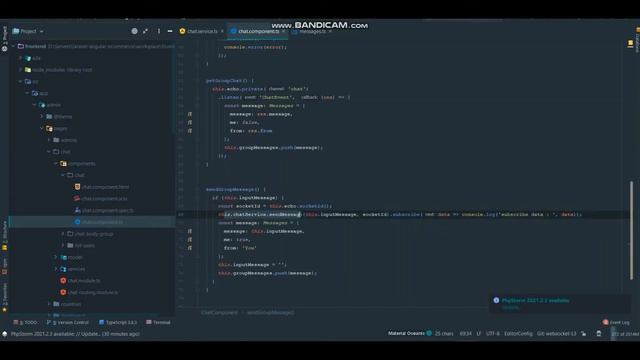This screenshot has width=640, height=360.
Task: Open Project panel options (vertical dots)
Action: pyautogui.click(x=159, y=31)
